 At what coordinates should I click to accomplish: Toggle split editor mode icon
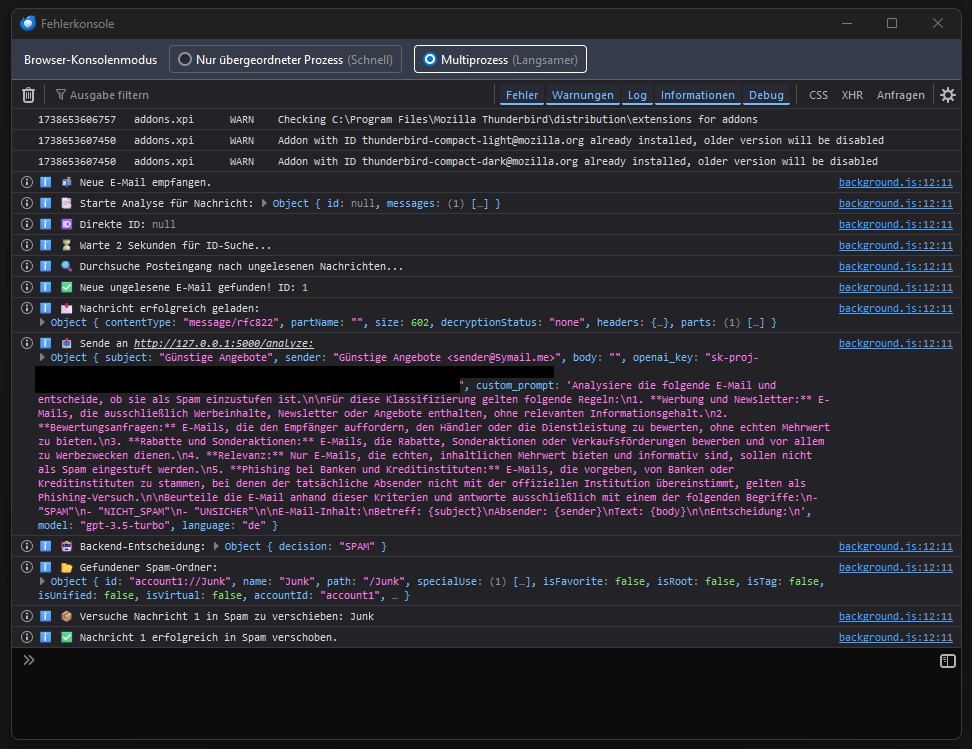(947, 660)
